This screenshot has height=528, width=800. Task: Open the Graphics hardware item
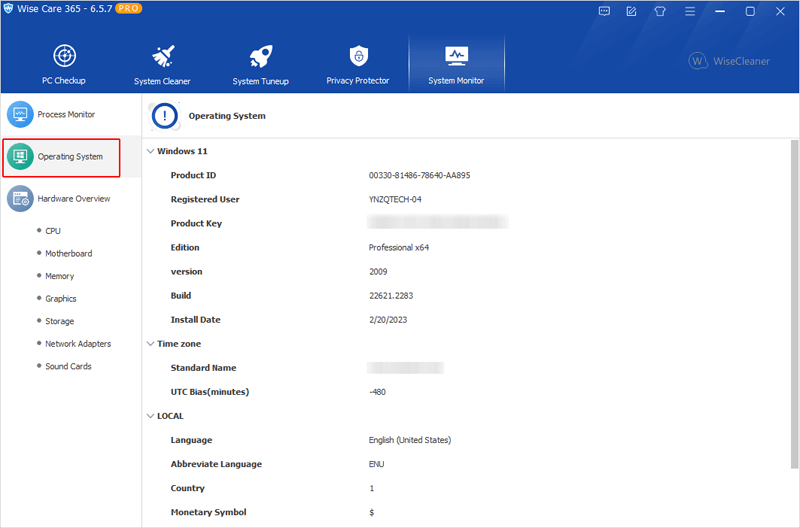coord(61,298)
